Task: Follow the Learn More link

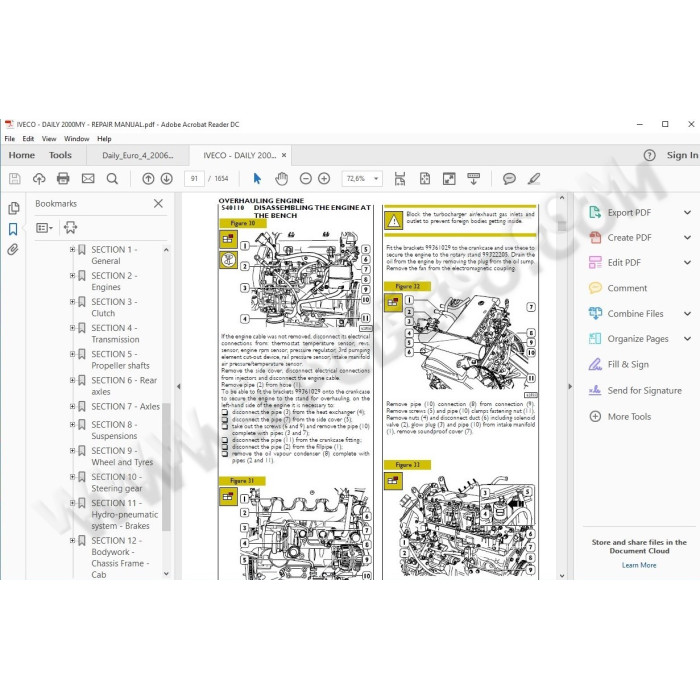Action: click(639, 565)
